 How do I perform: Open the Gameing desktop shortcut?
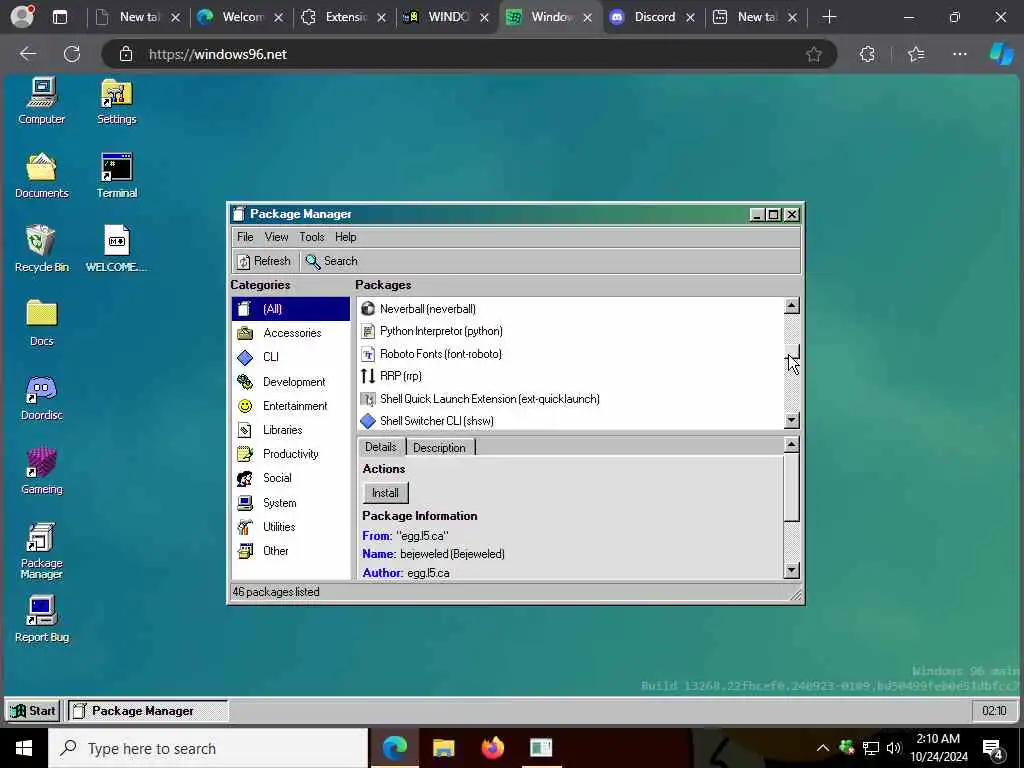(41, 471)
